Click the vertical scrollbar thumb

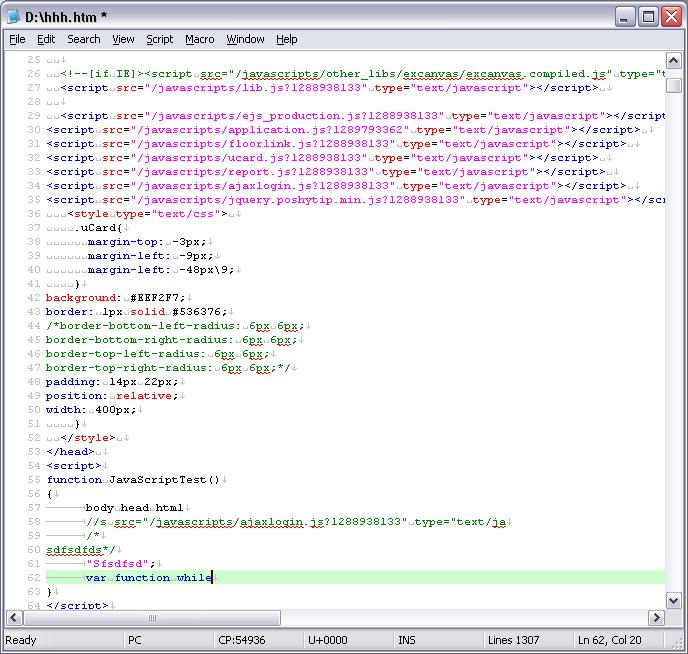click(x=674, y=85)
